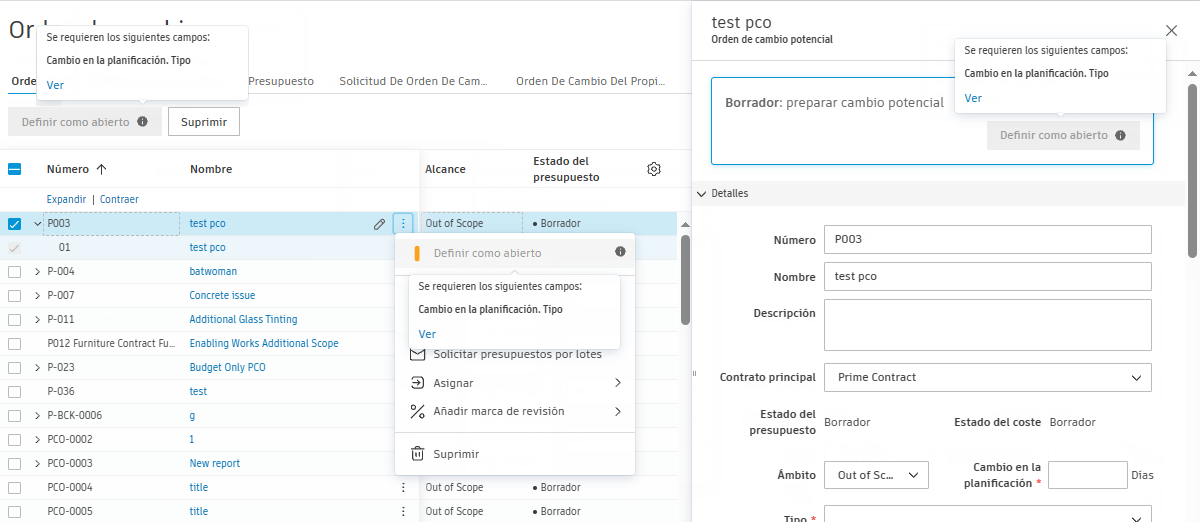Click the trash icon beside Suprimir
Image resolution: width=1200 pixels, height=522 pixels.
pyautogui.click(x=418, y=454)
